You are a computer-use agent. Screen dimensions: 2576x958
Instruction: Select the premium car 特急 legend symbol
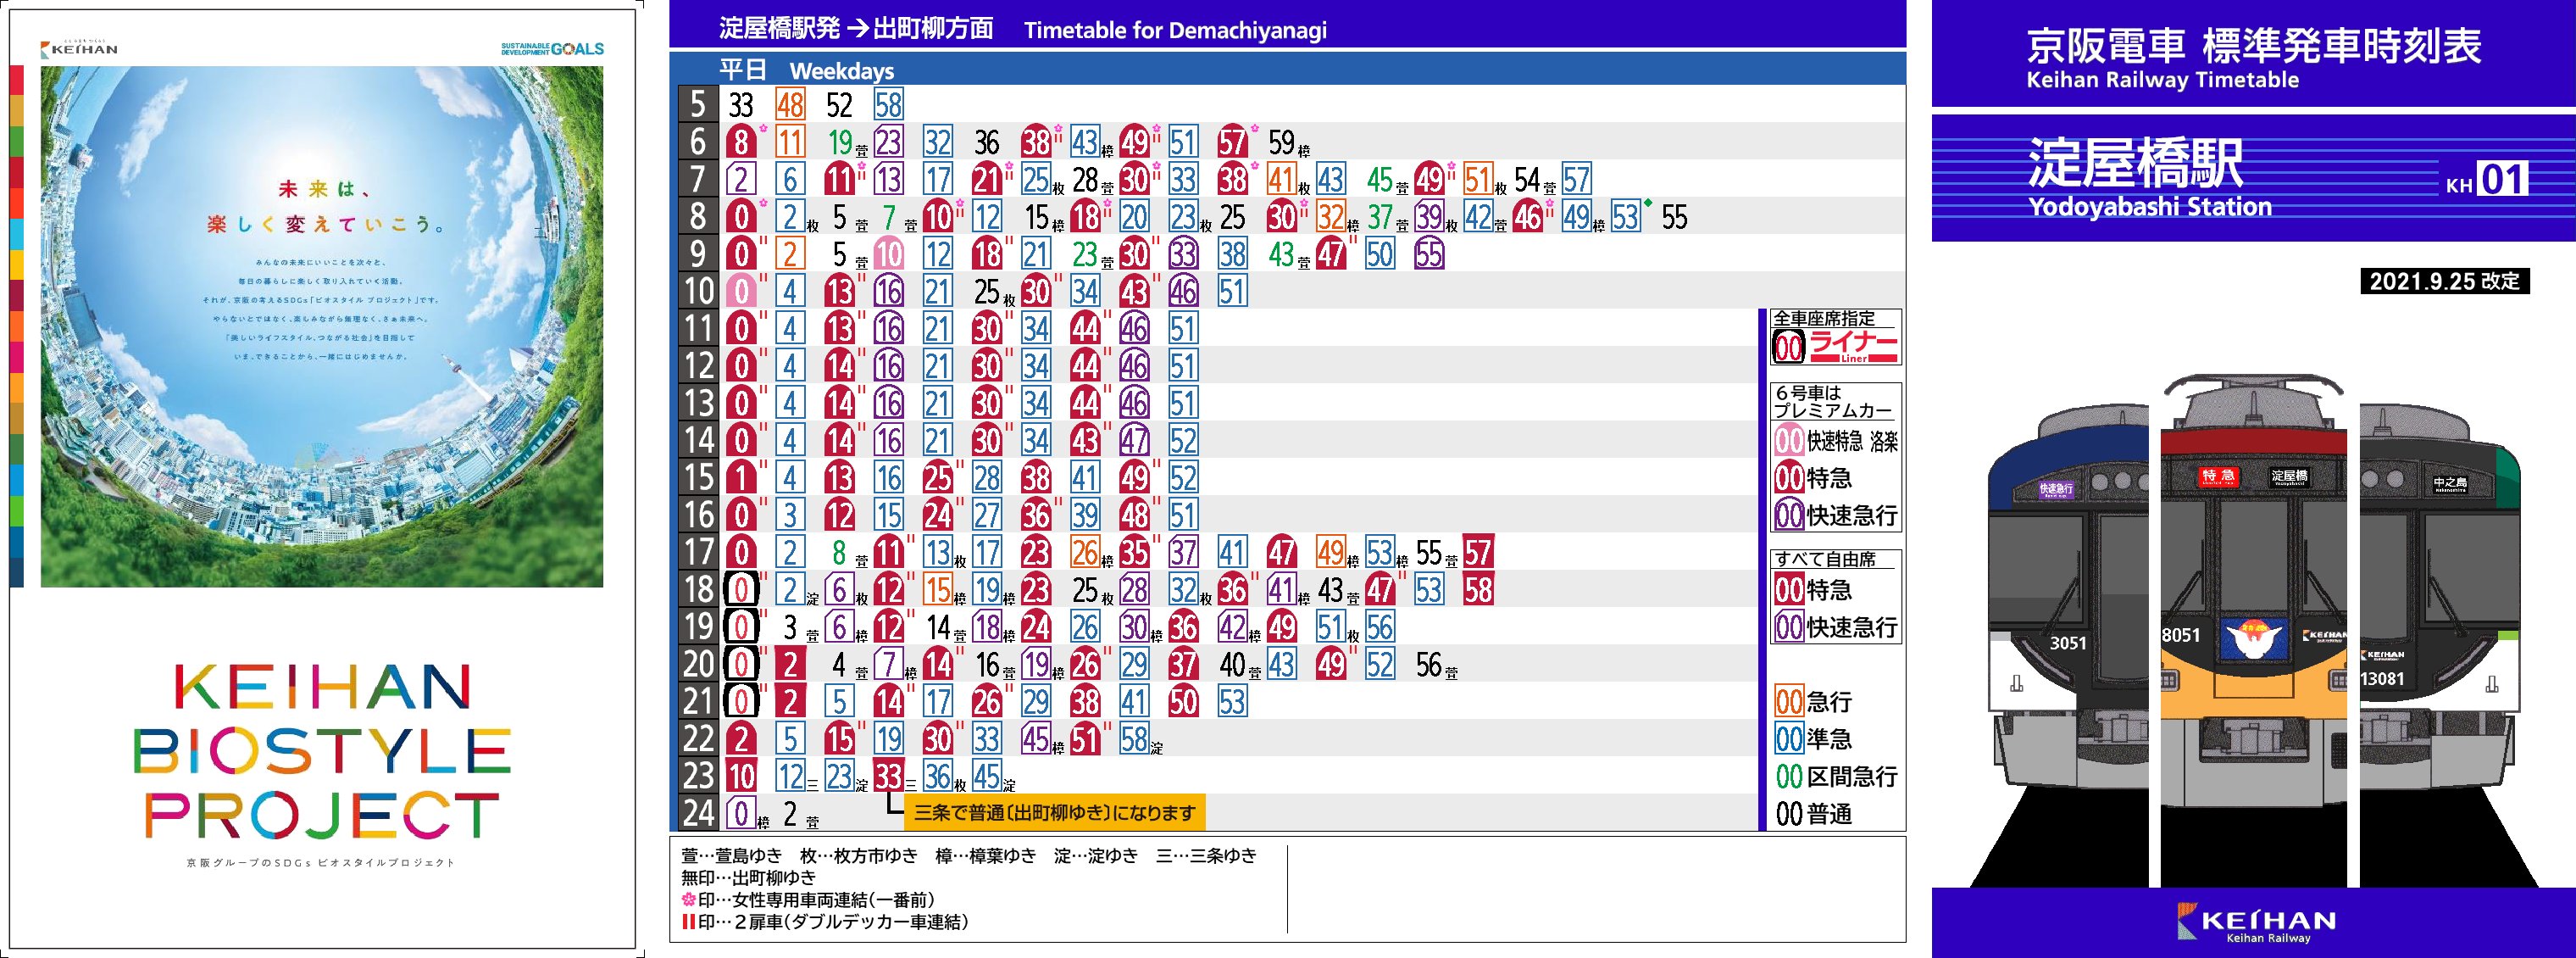coord(1788,478)
